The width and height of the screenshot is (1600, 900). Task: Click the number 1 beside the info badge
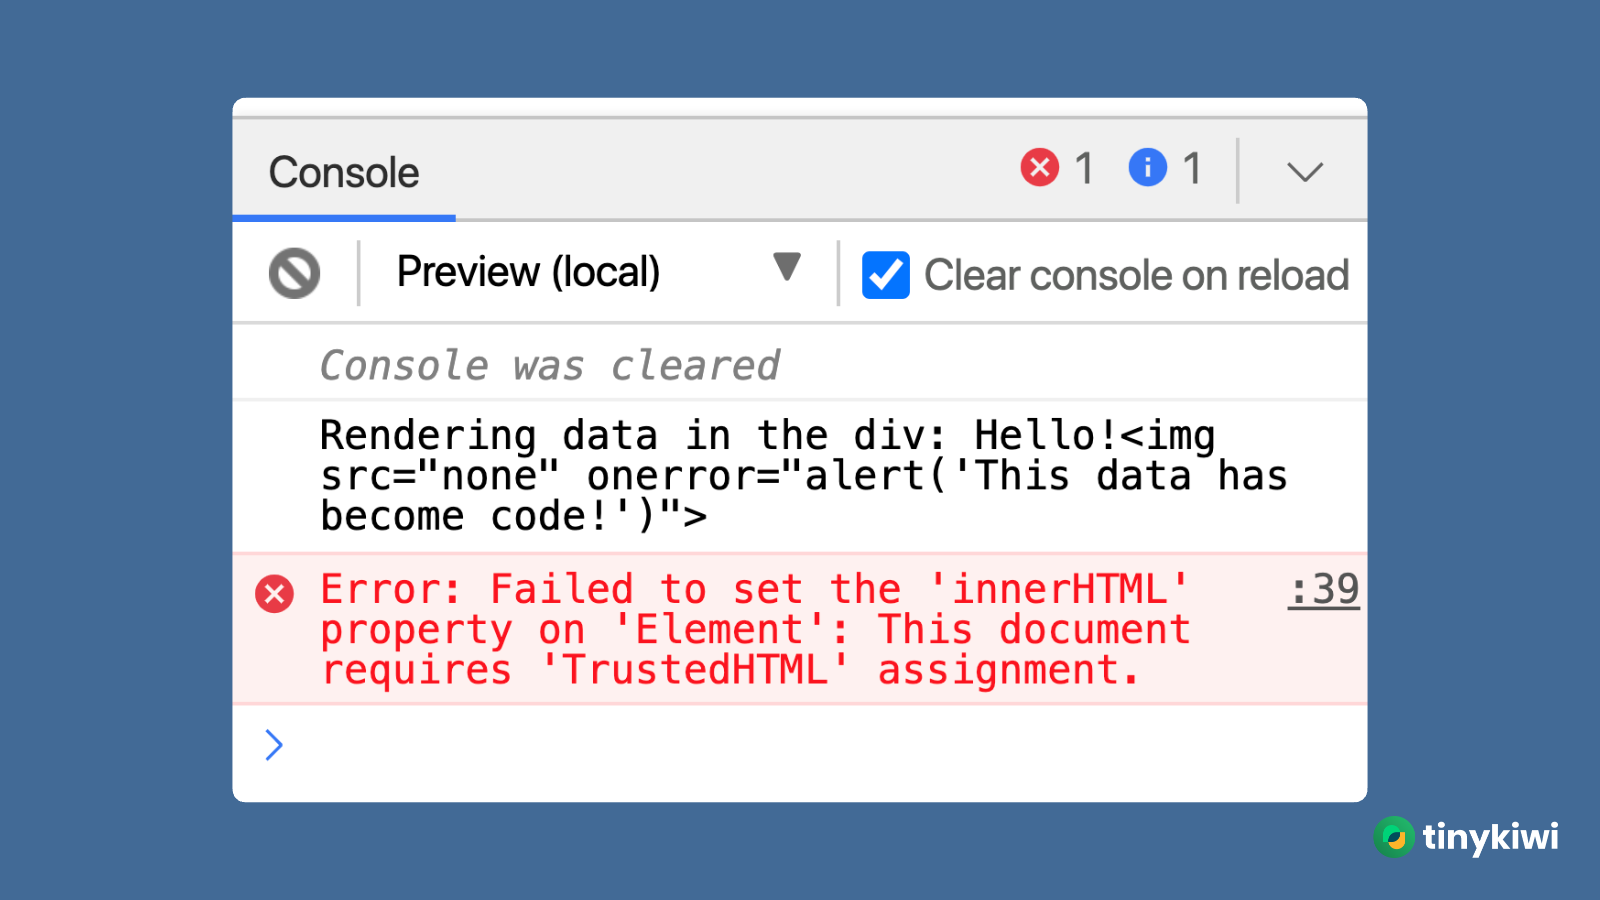click(1193, 168)
